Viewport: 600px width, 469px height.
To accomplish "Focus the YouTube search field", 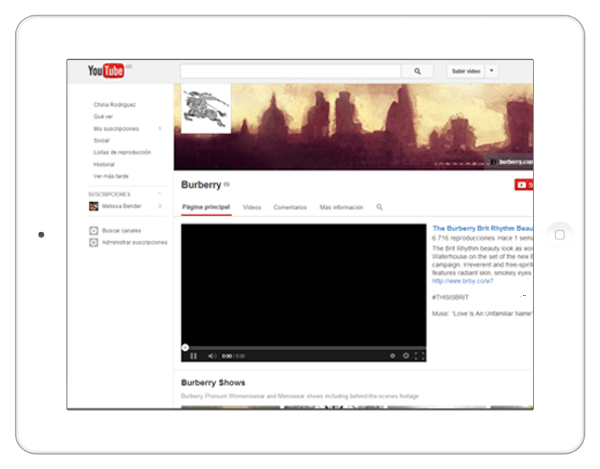I will (290, 71).
